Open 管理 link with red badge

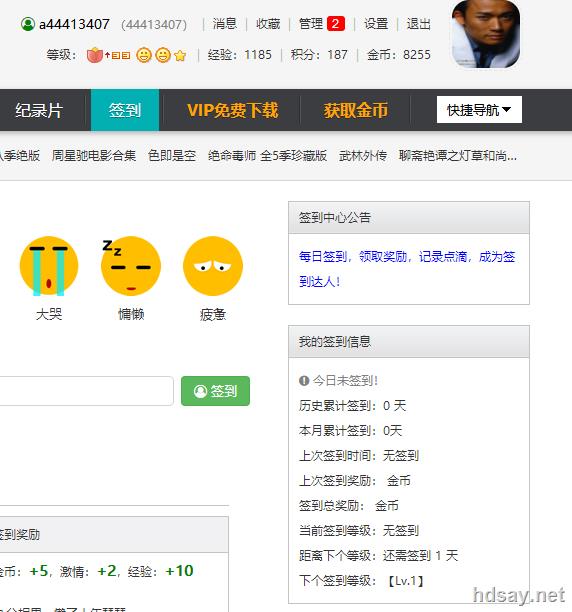[x=322, y=24]
